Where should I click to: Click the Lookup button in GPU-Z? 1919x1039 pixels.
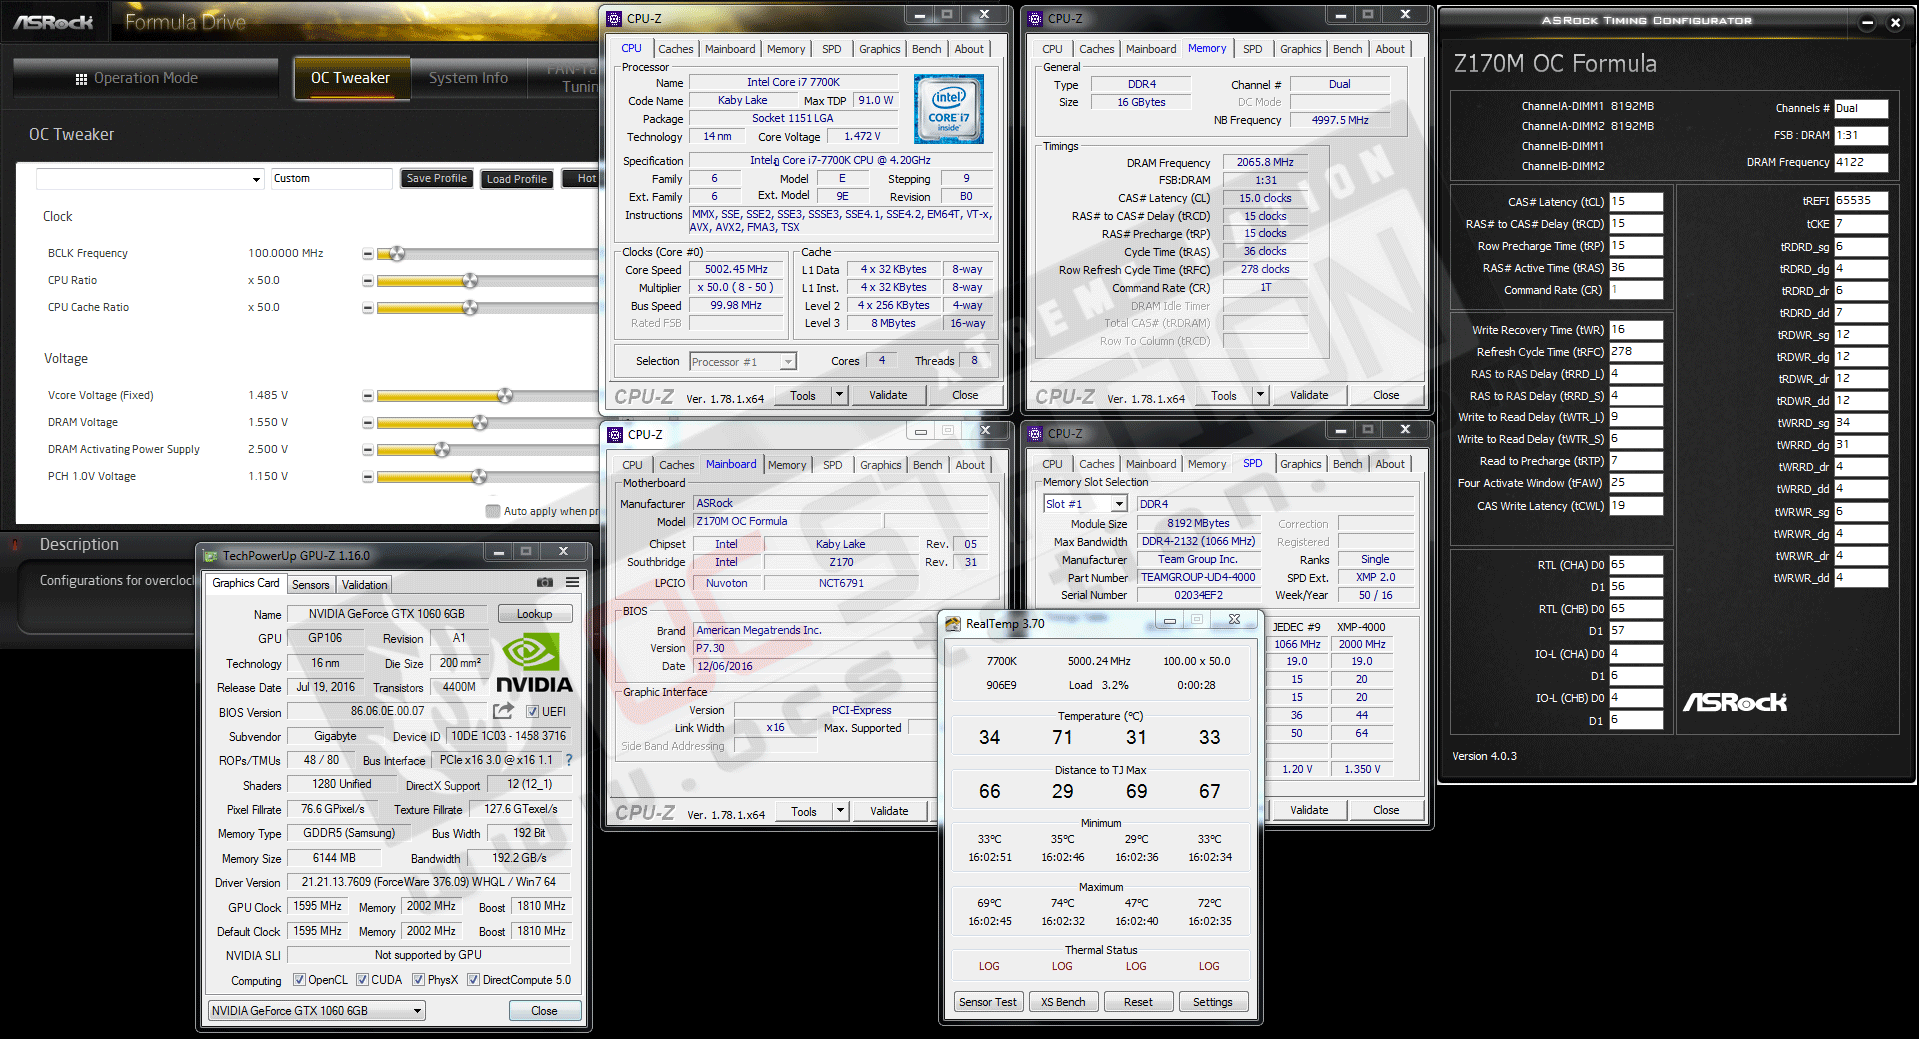tap(535, 614)
